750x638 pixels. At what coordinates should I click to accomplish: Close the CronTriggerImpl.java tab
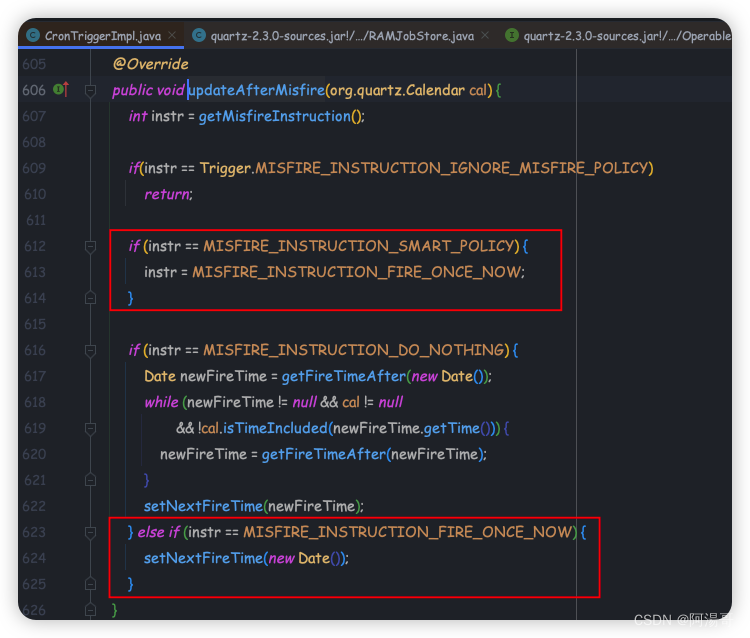(172, 35)
